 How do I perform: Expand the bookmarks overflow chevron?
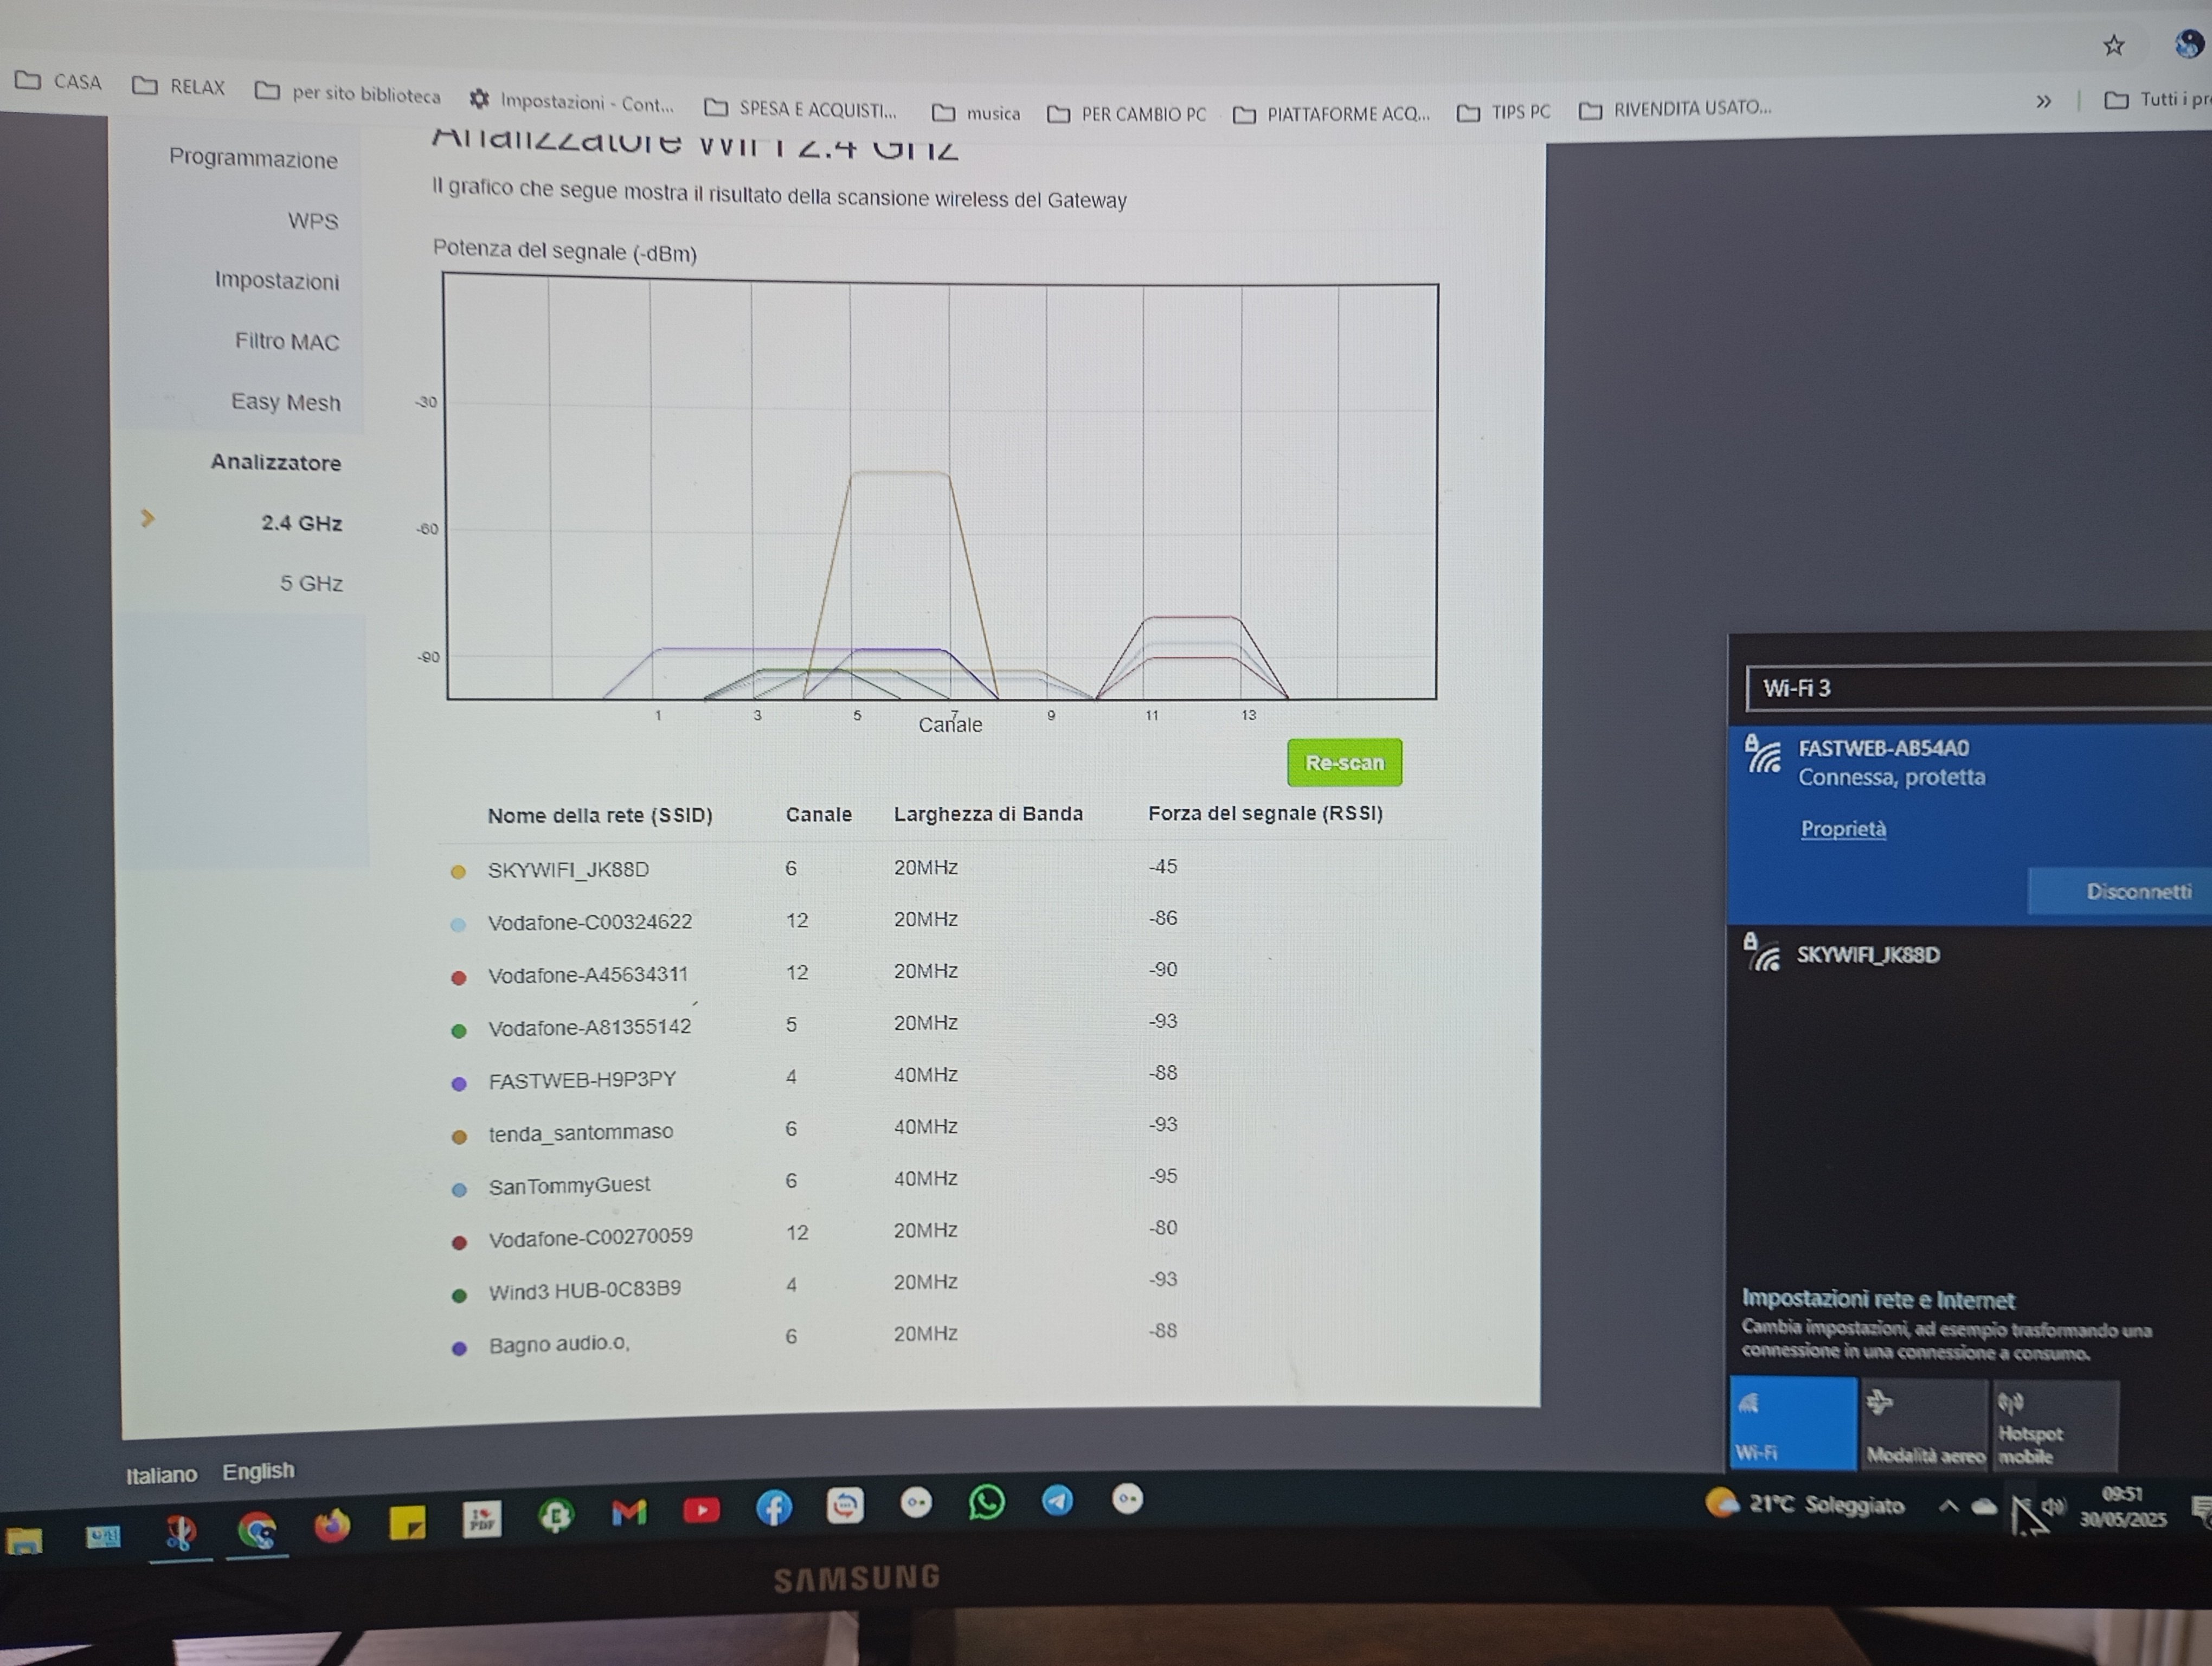(x=2043, y=101)
